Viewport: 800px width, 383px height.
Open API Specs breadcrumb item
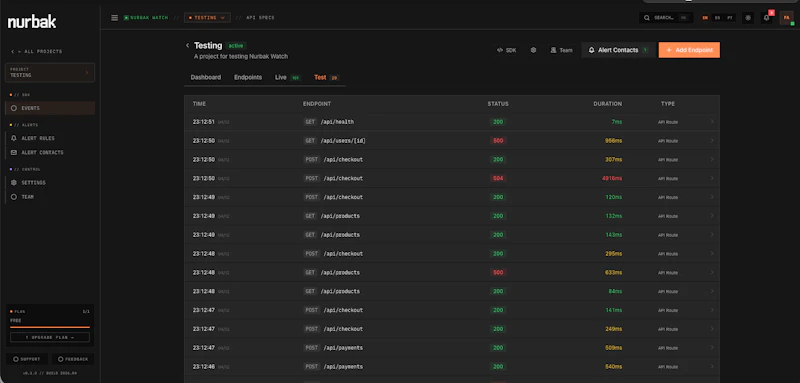(x=260, y=18)
